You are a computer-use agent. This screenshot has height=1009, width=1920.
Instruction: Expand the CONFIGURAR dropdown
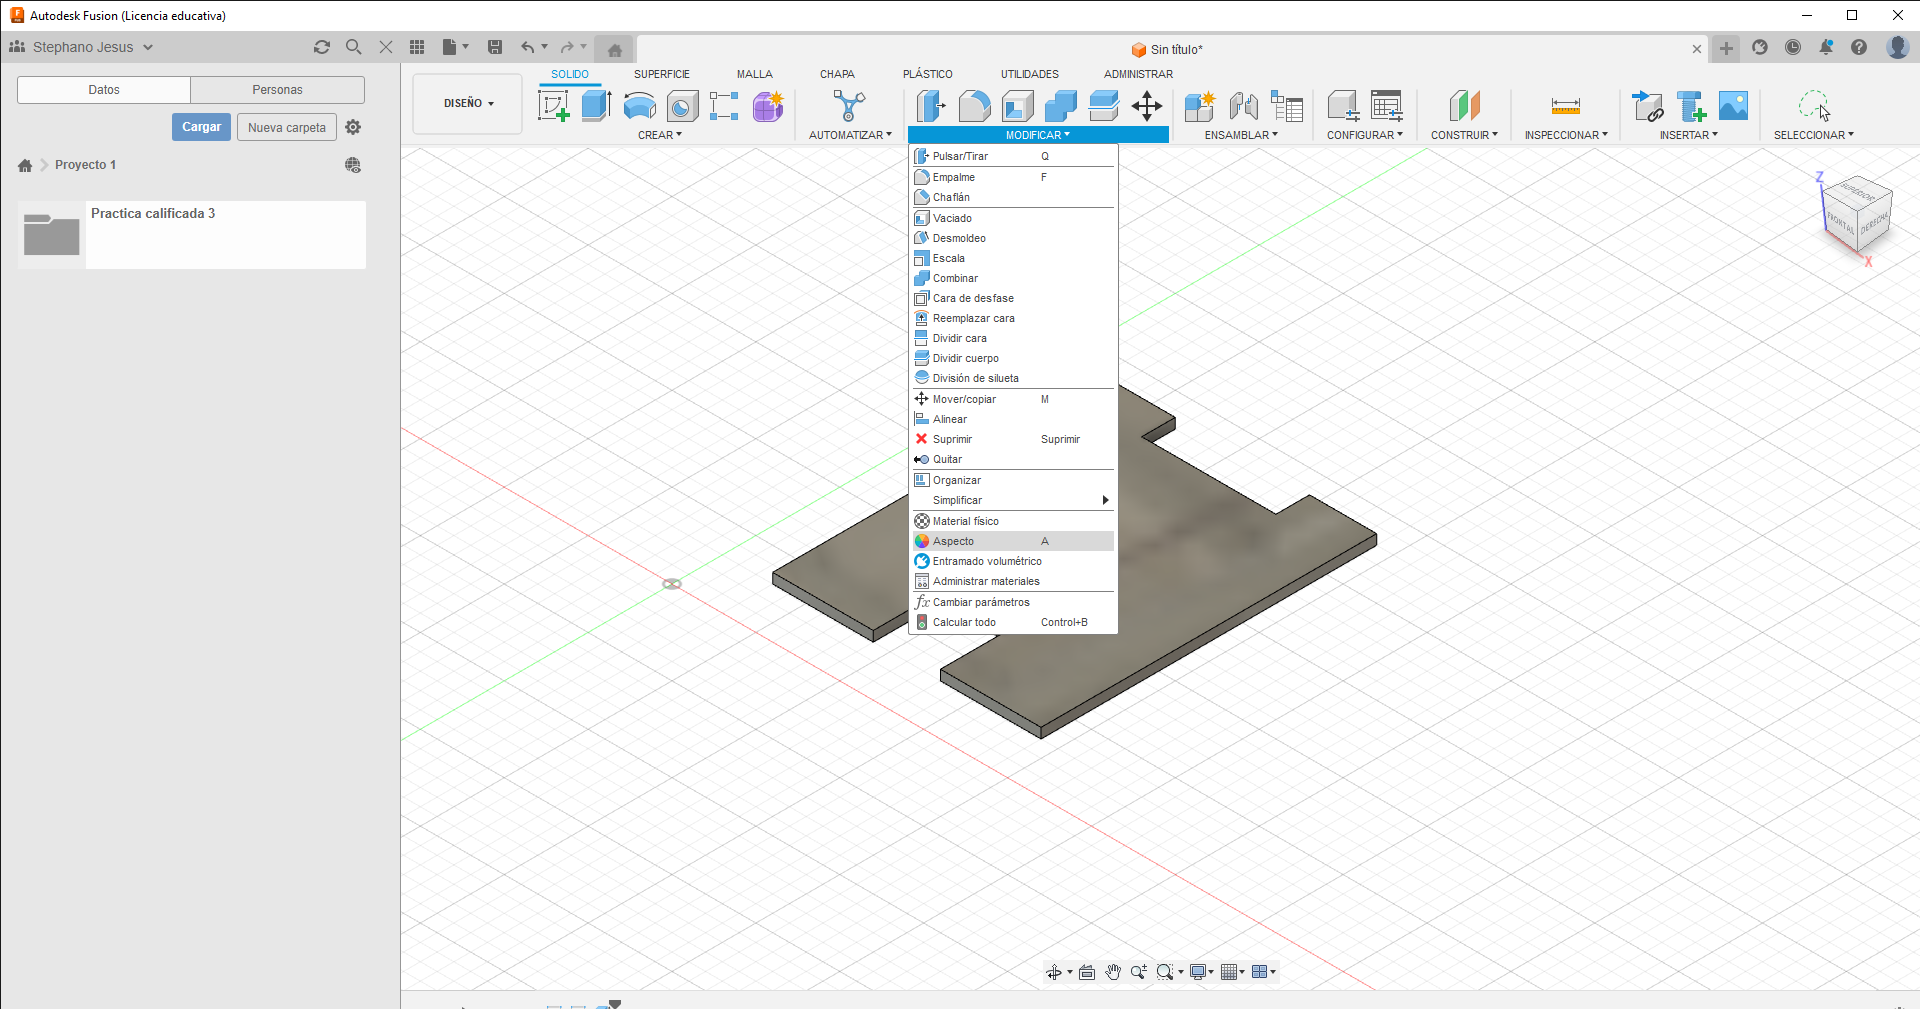[x=1365, y=135]
